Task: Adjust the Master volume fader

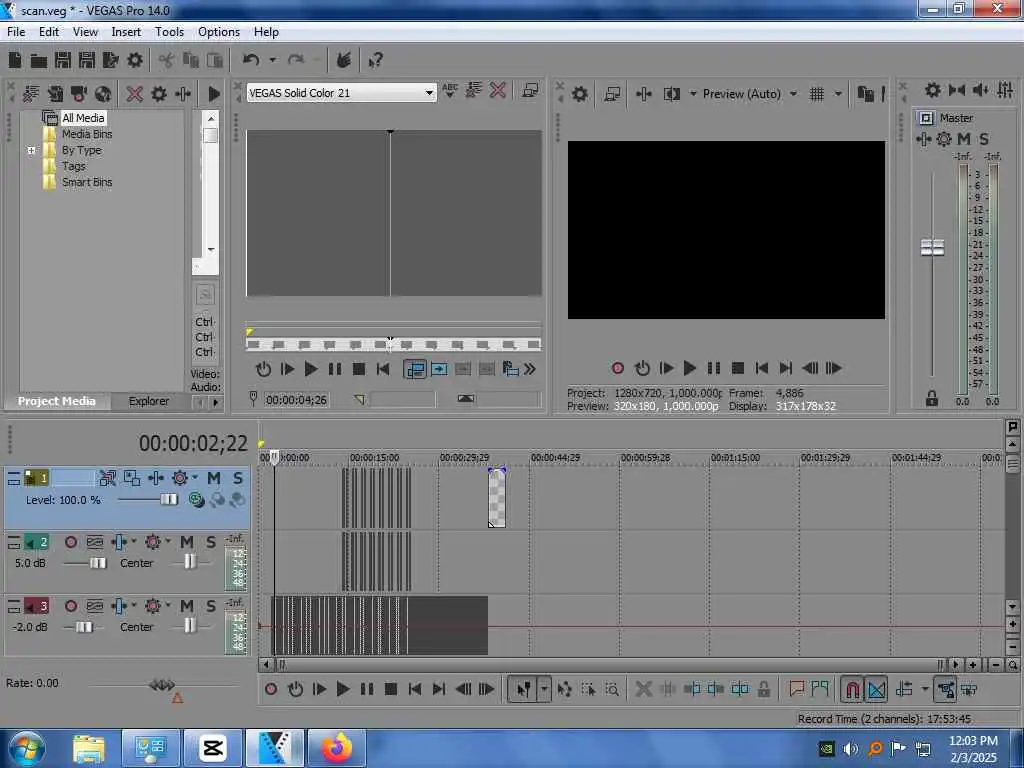Action: (932, 248)
